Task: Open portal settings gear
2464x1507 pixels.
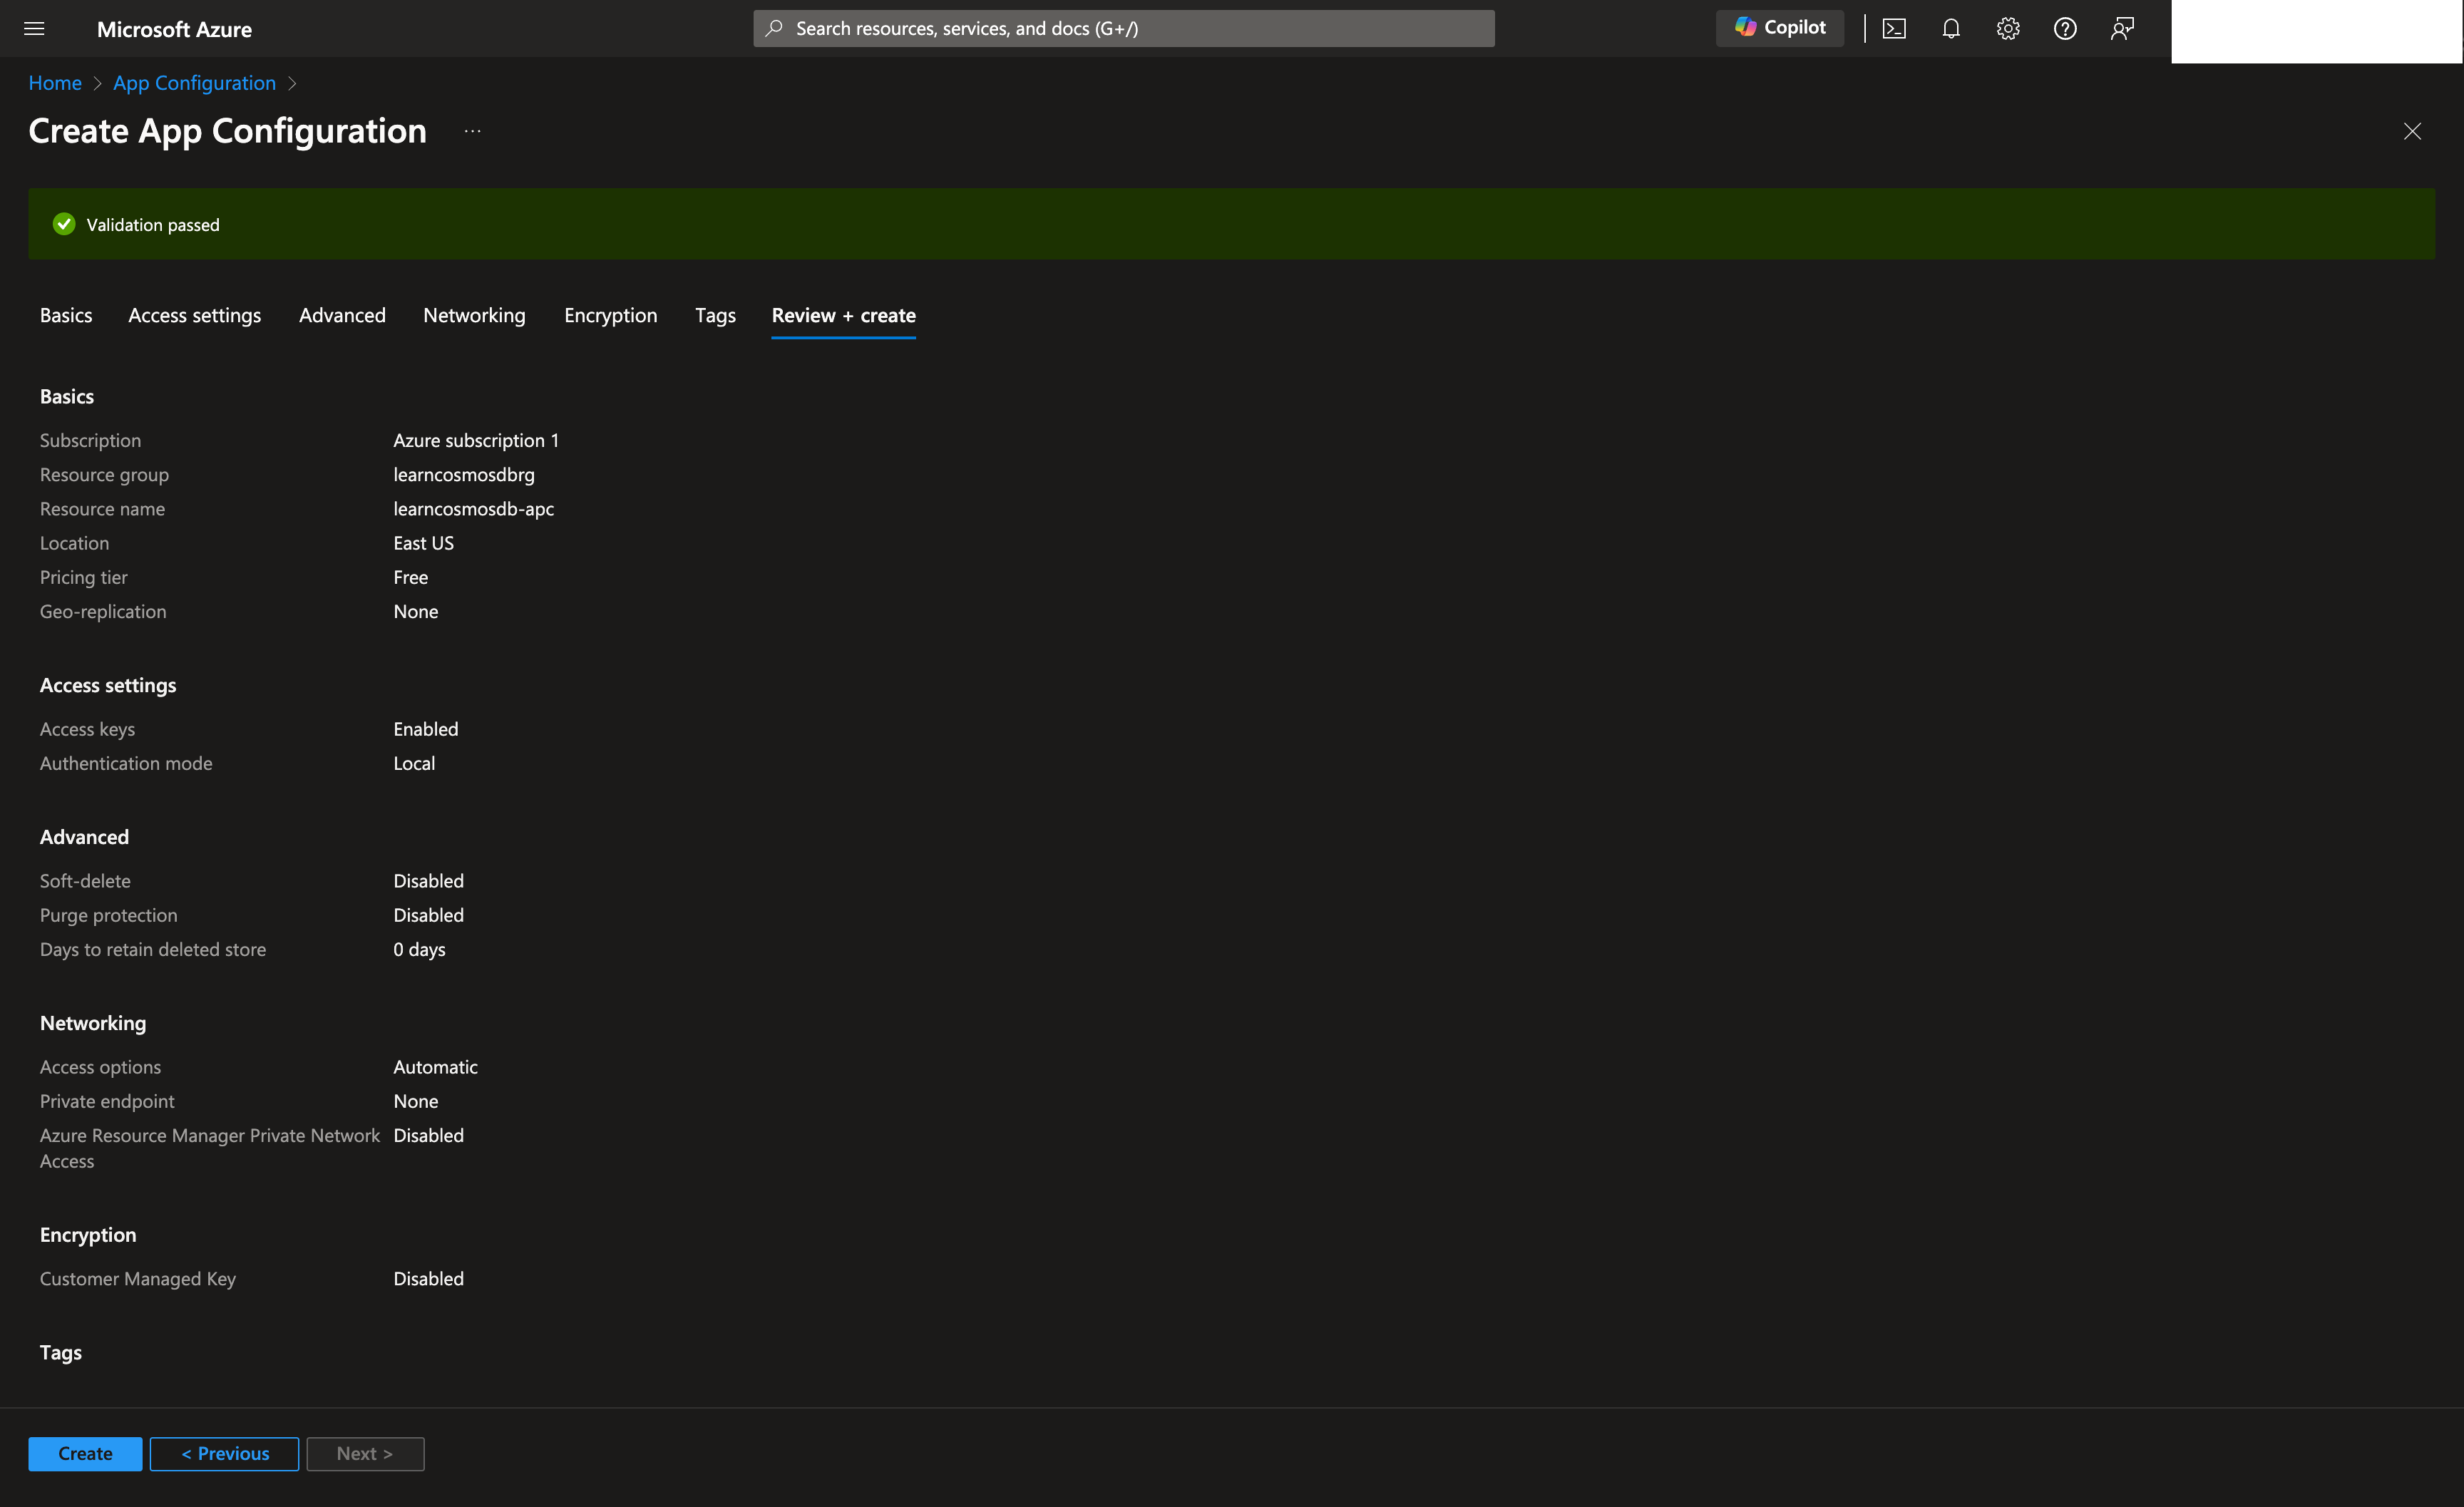Action: 2007,28
